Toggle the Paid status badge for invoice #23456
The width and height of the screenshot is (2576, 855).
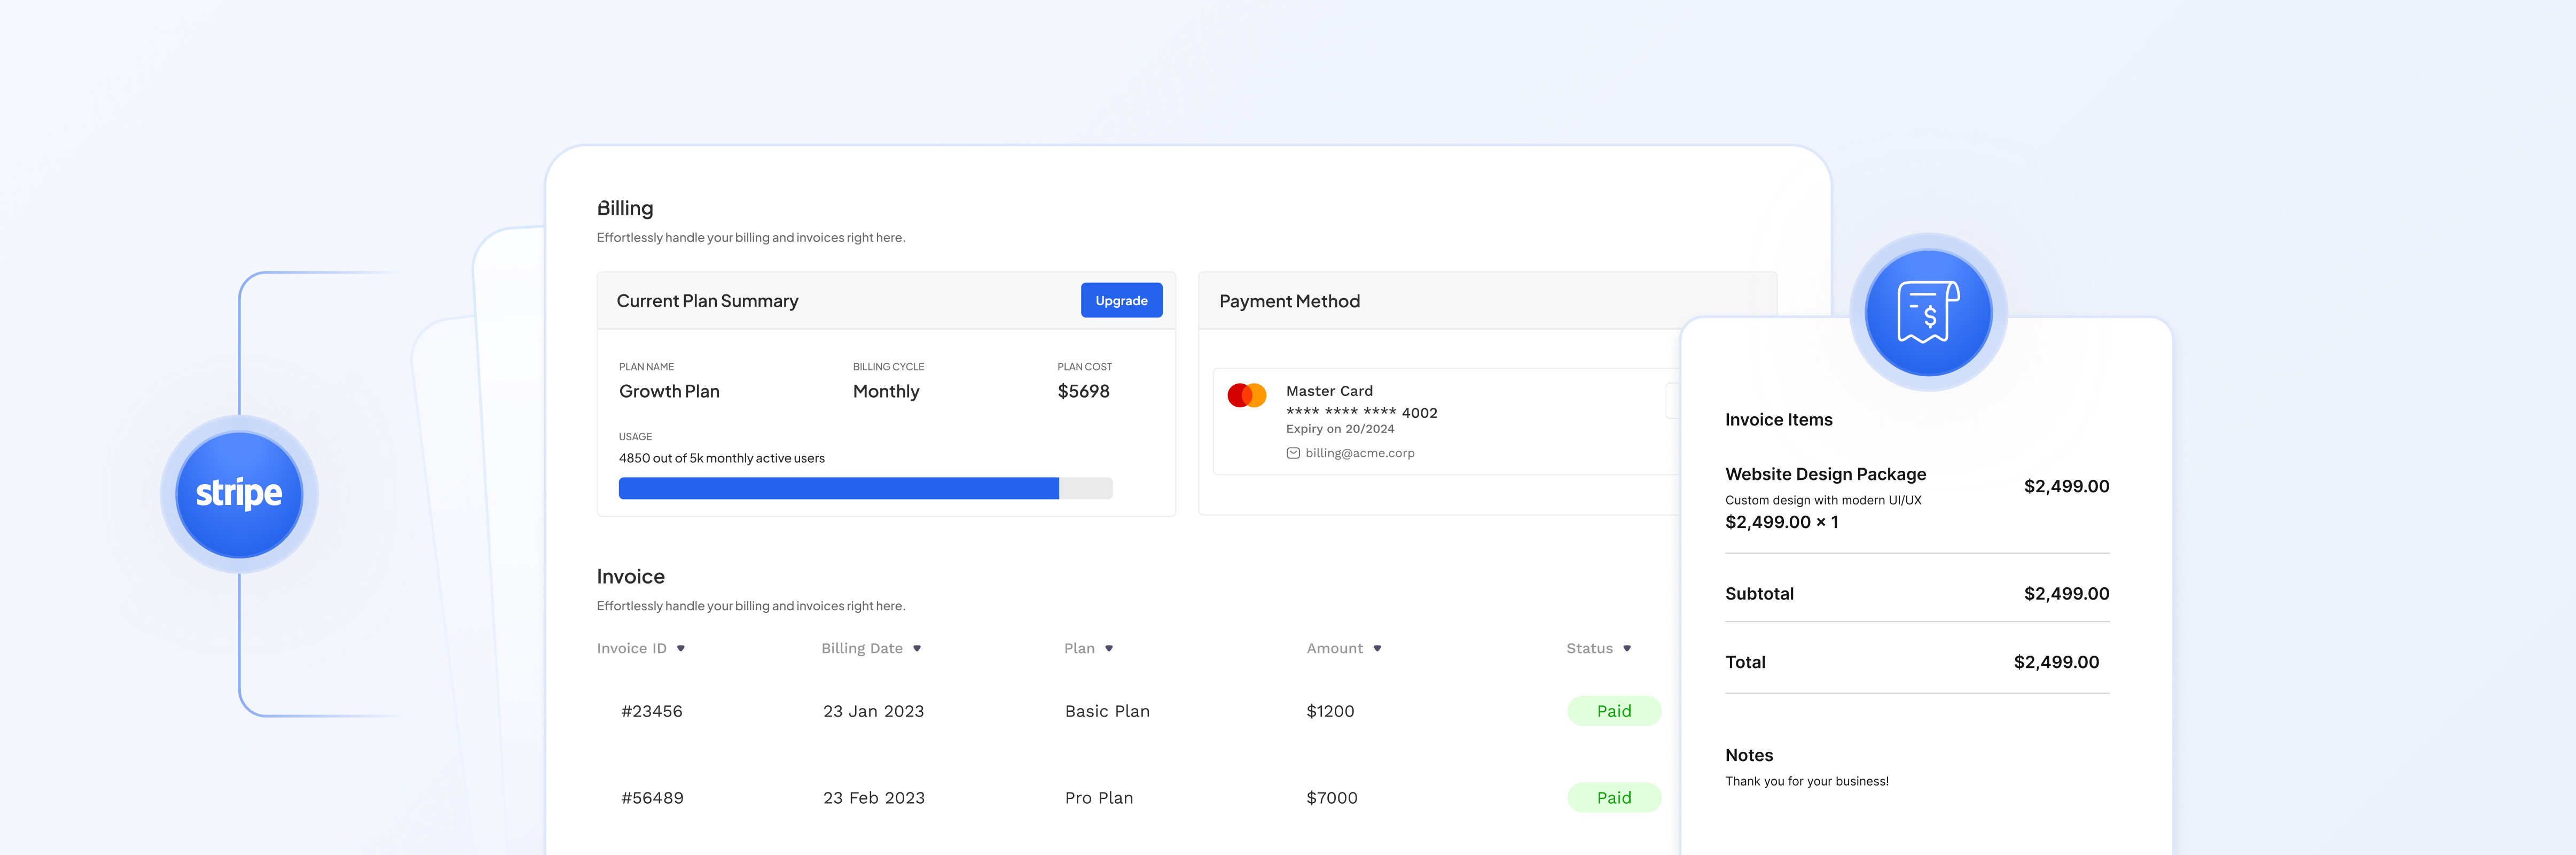coord(1614,711)
